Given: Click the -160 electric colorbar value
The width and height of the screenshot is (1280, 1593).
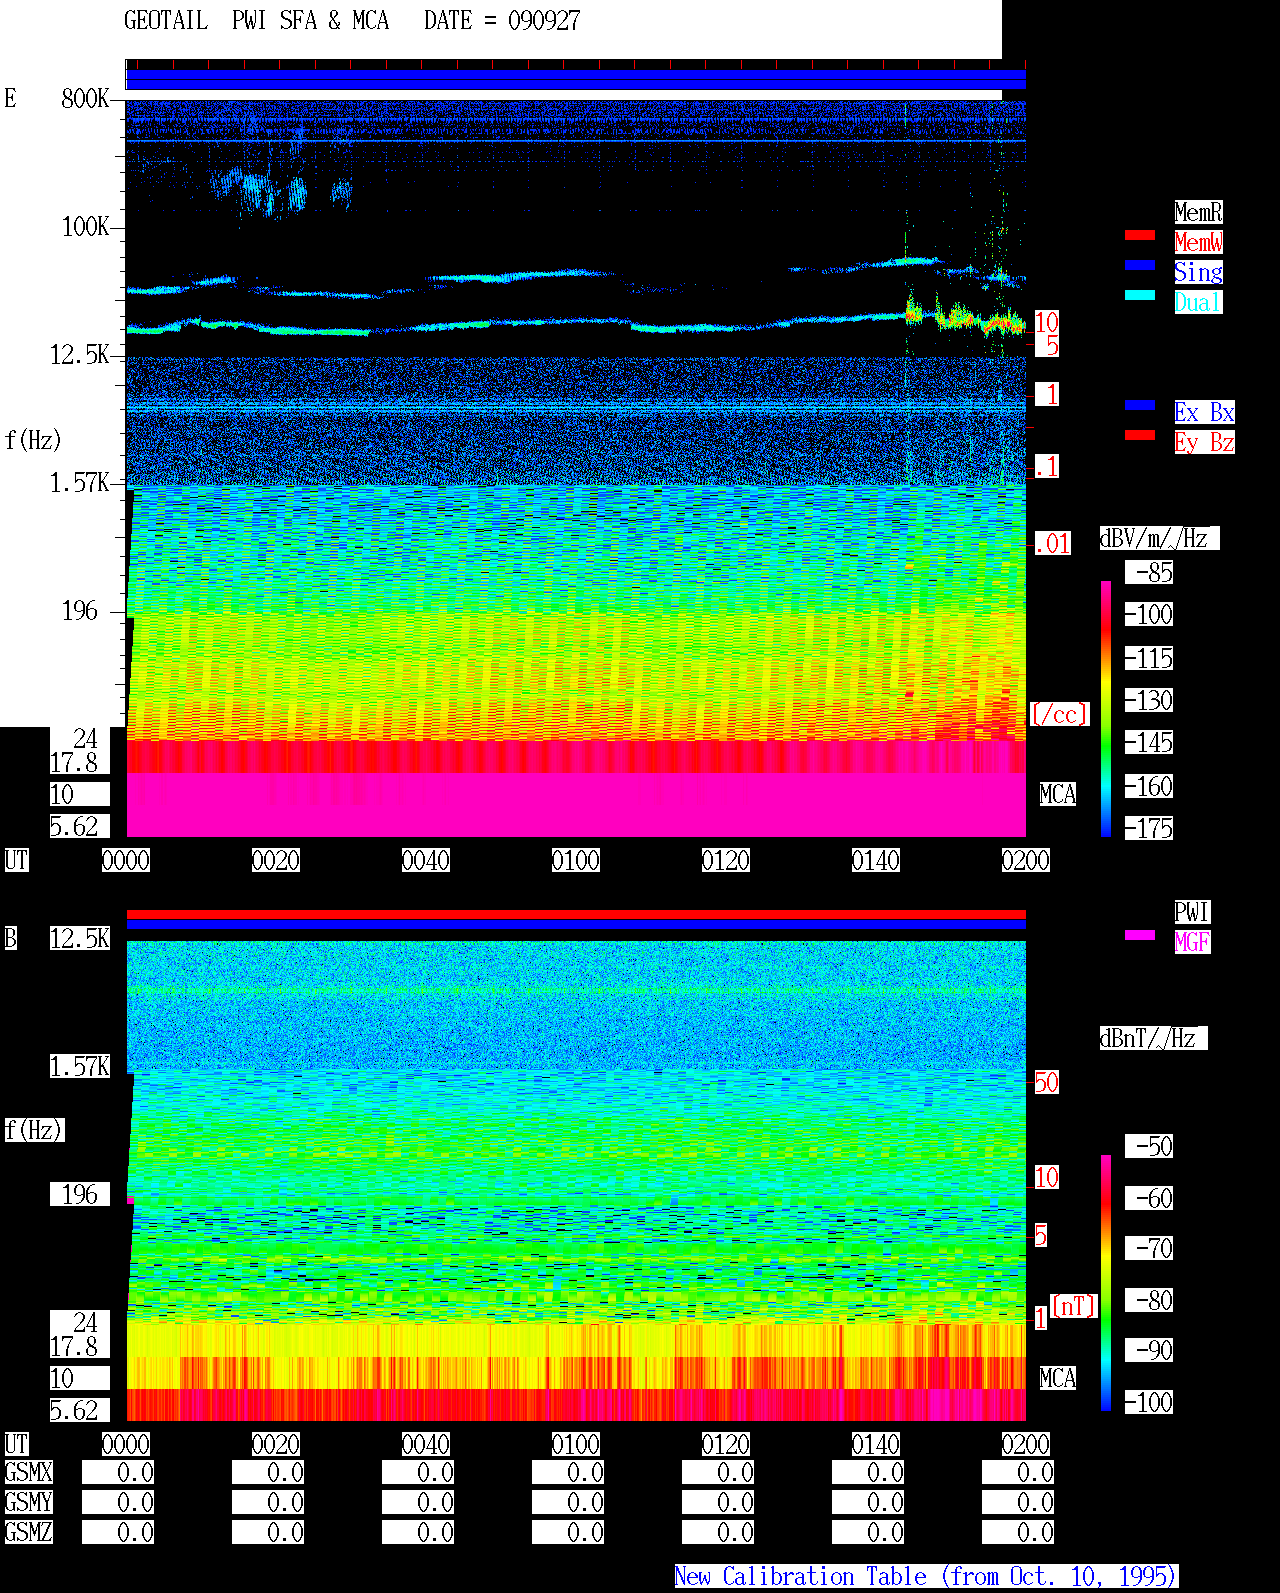Looking at the screenshot, I should (x=1149, y=786).
